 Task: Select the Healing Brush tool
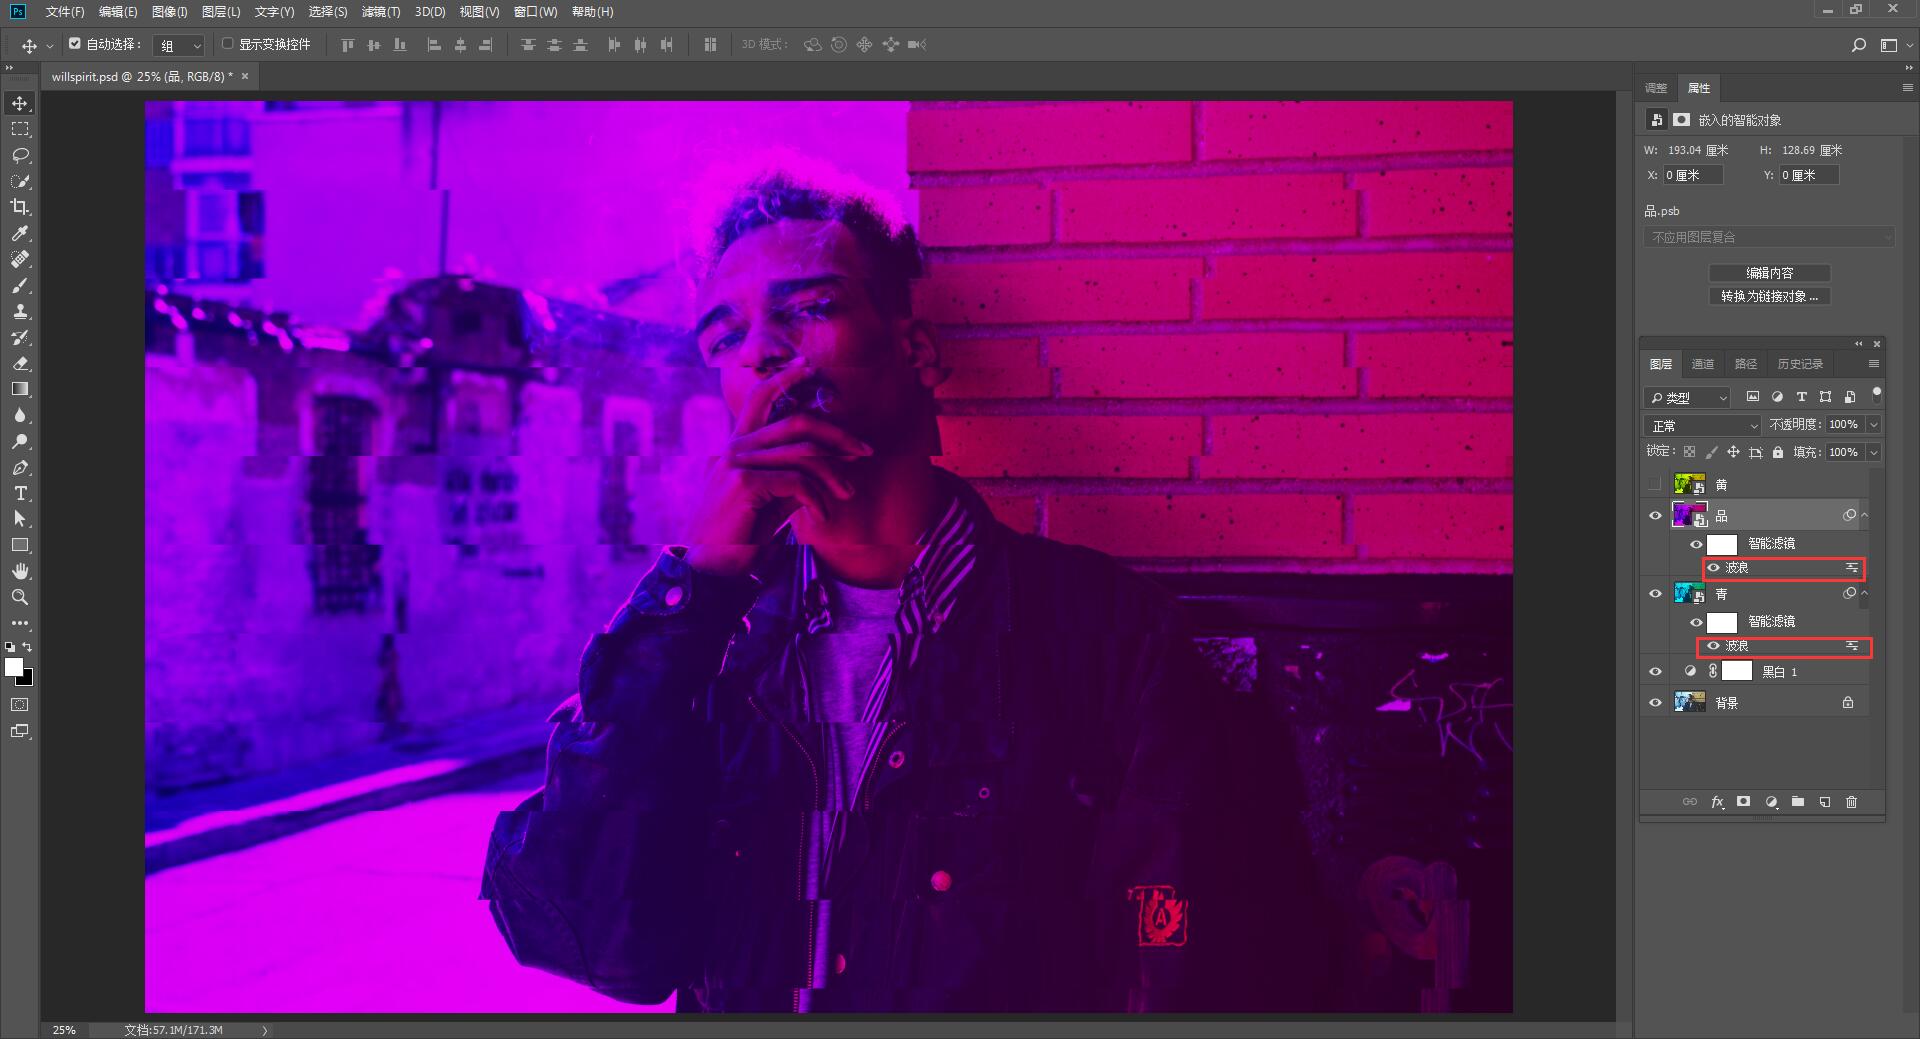[x=20, y=259]
